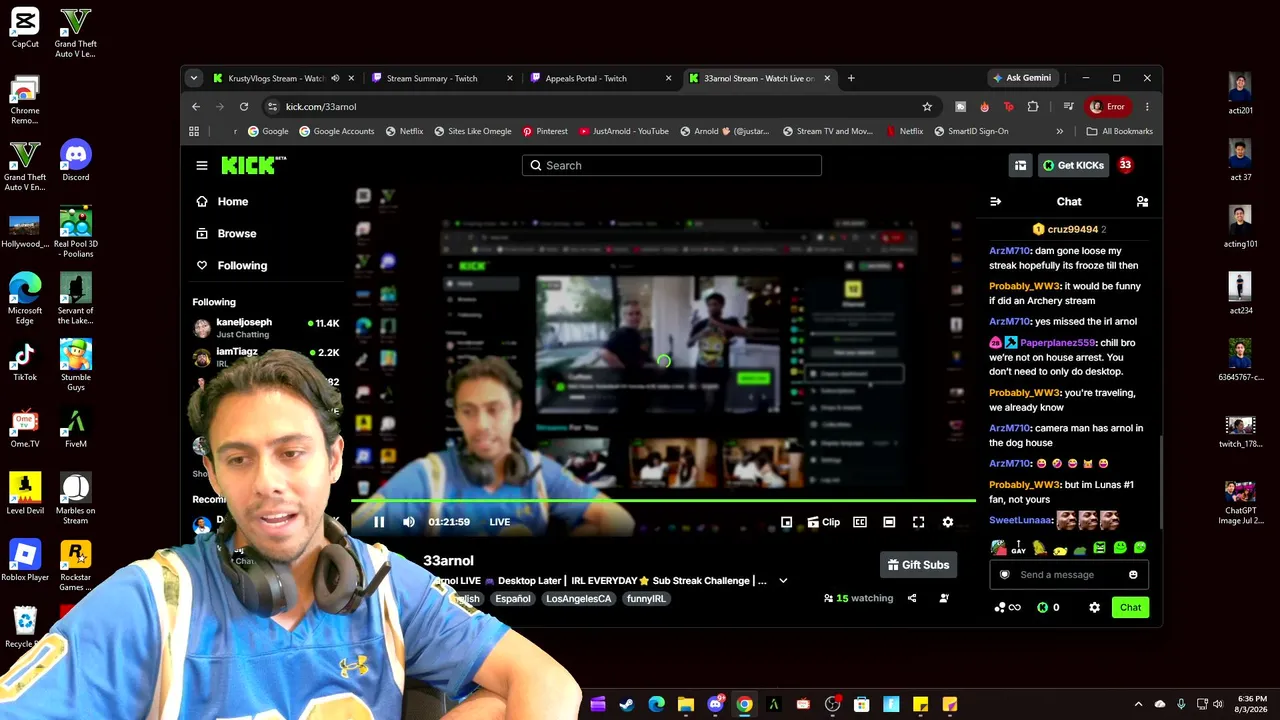This screenshot has height=720, width=1280.
Task: Click the Gift Subs button
Action: [x=918, y=565]
